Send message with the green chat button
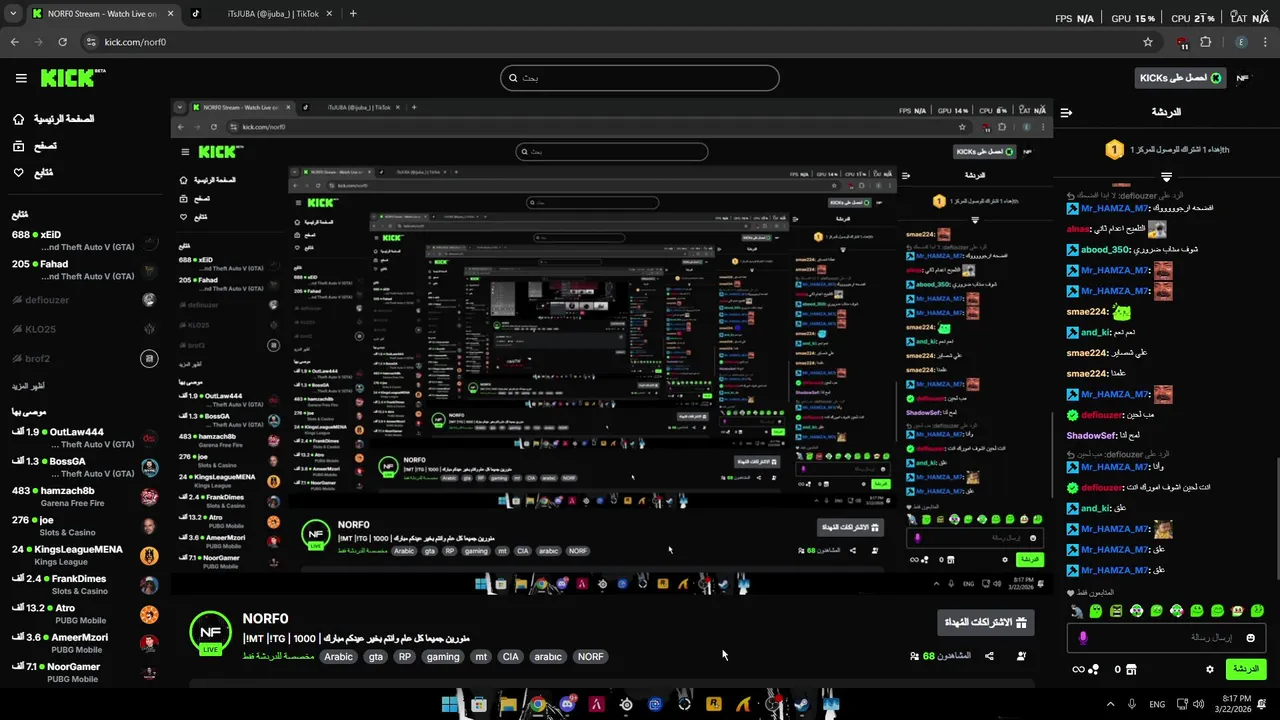Viewport: 1280px width, 720px height. (1246, 669)
